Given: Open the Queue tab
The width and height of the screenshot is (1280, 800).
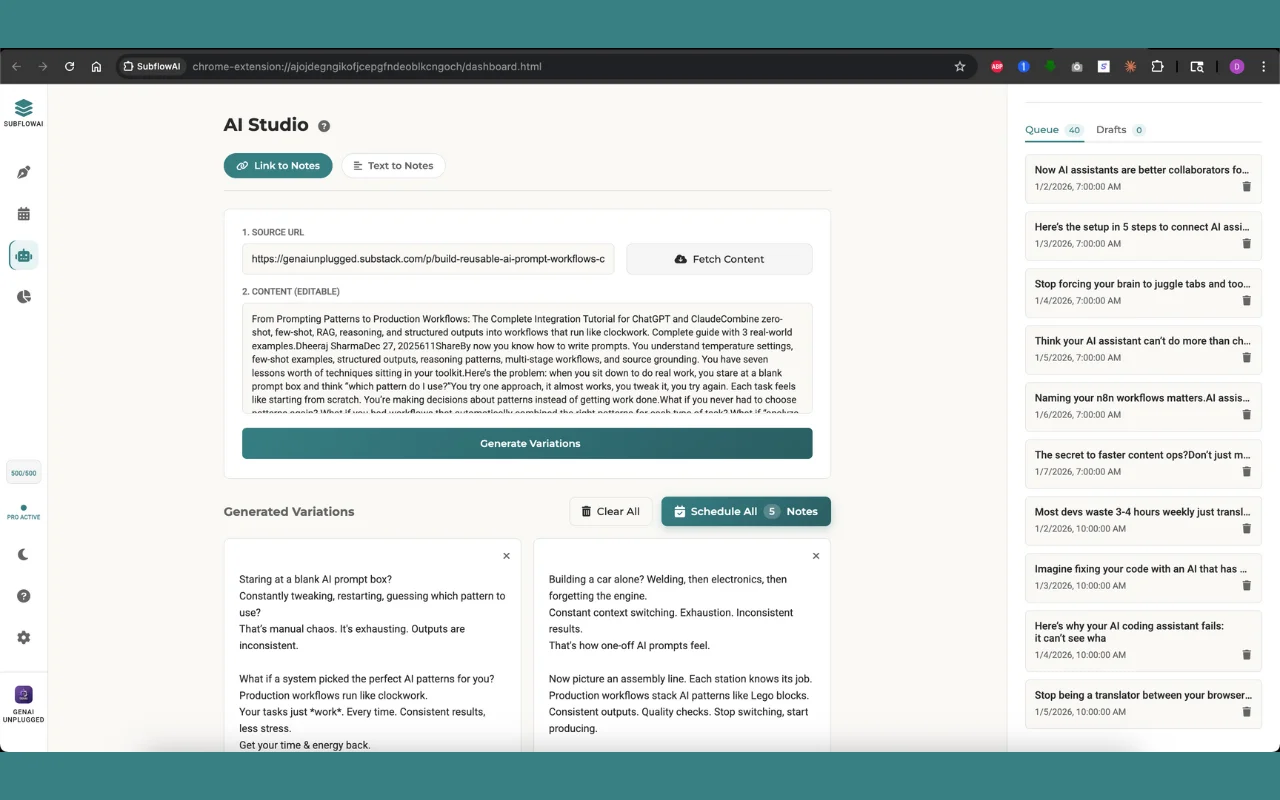Looking at the screenshot, I should (1040, 129).
